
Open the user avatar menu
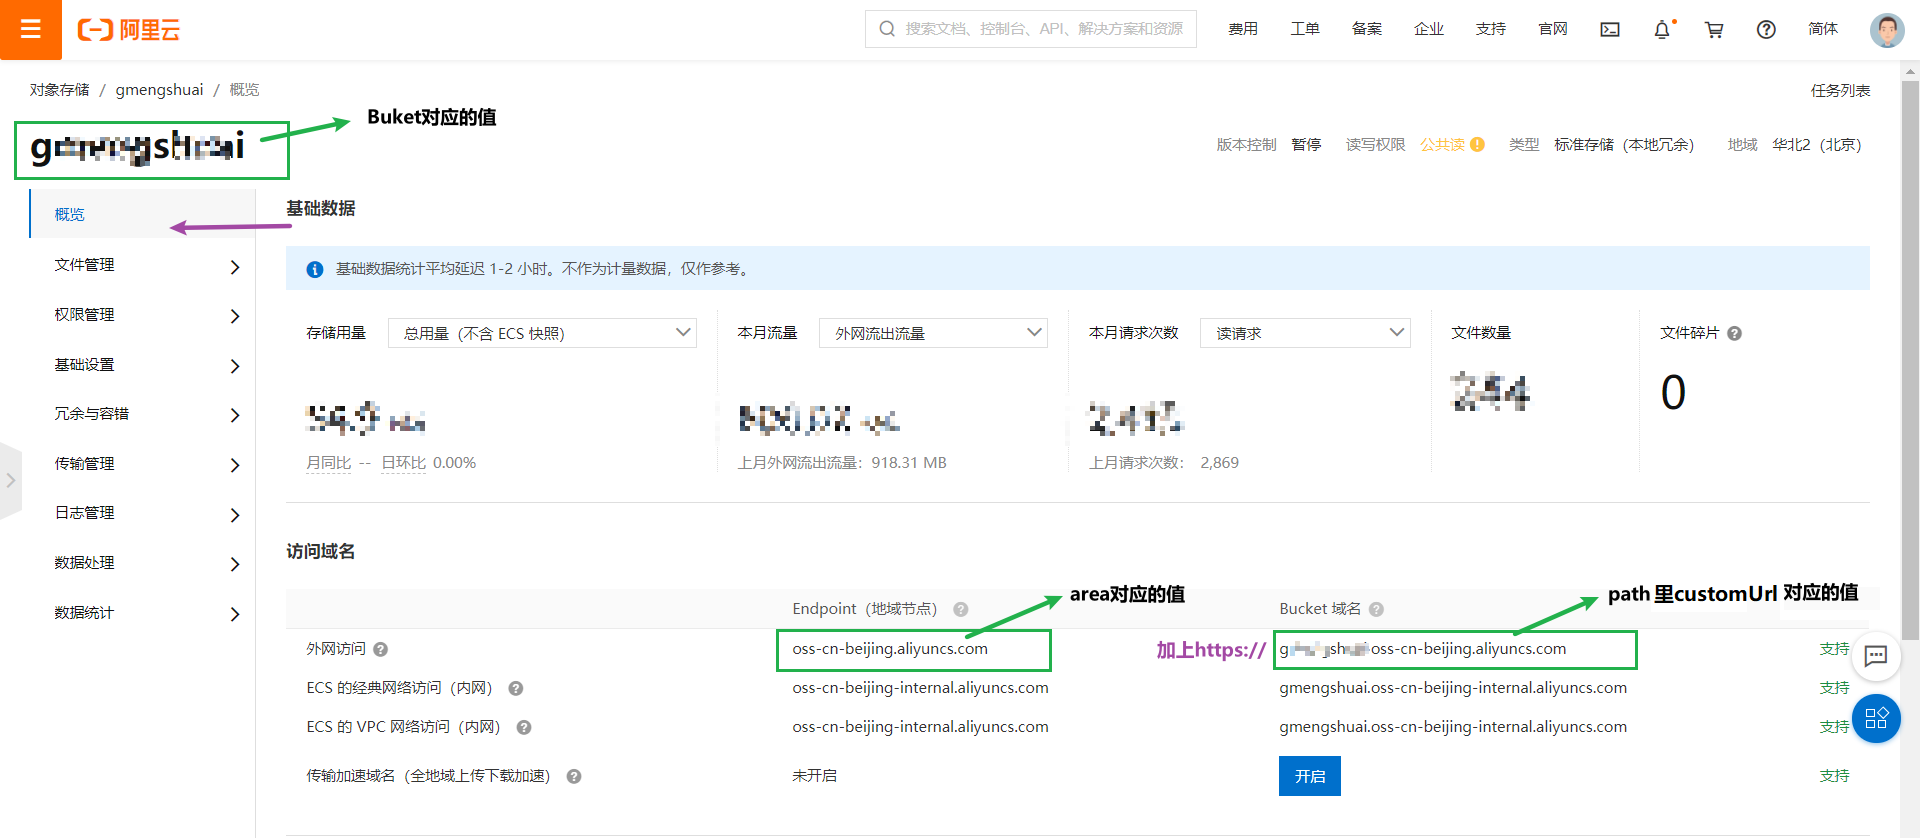coord(1887,30)
